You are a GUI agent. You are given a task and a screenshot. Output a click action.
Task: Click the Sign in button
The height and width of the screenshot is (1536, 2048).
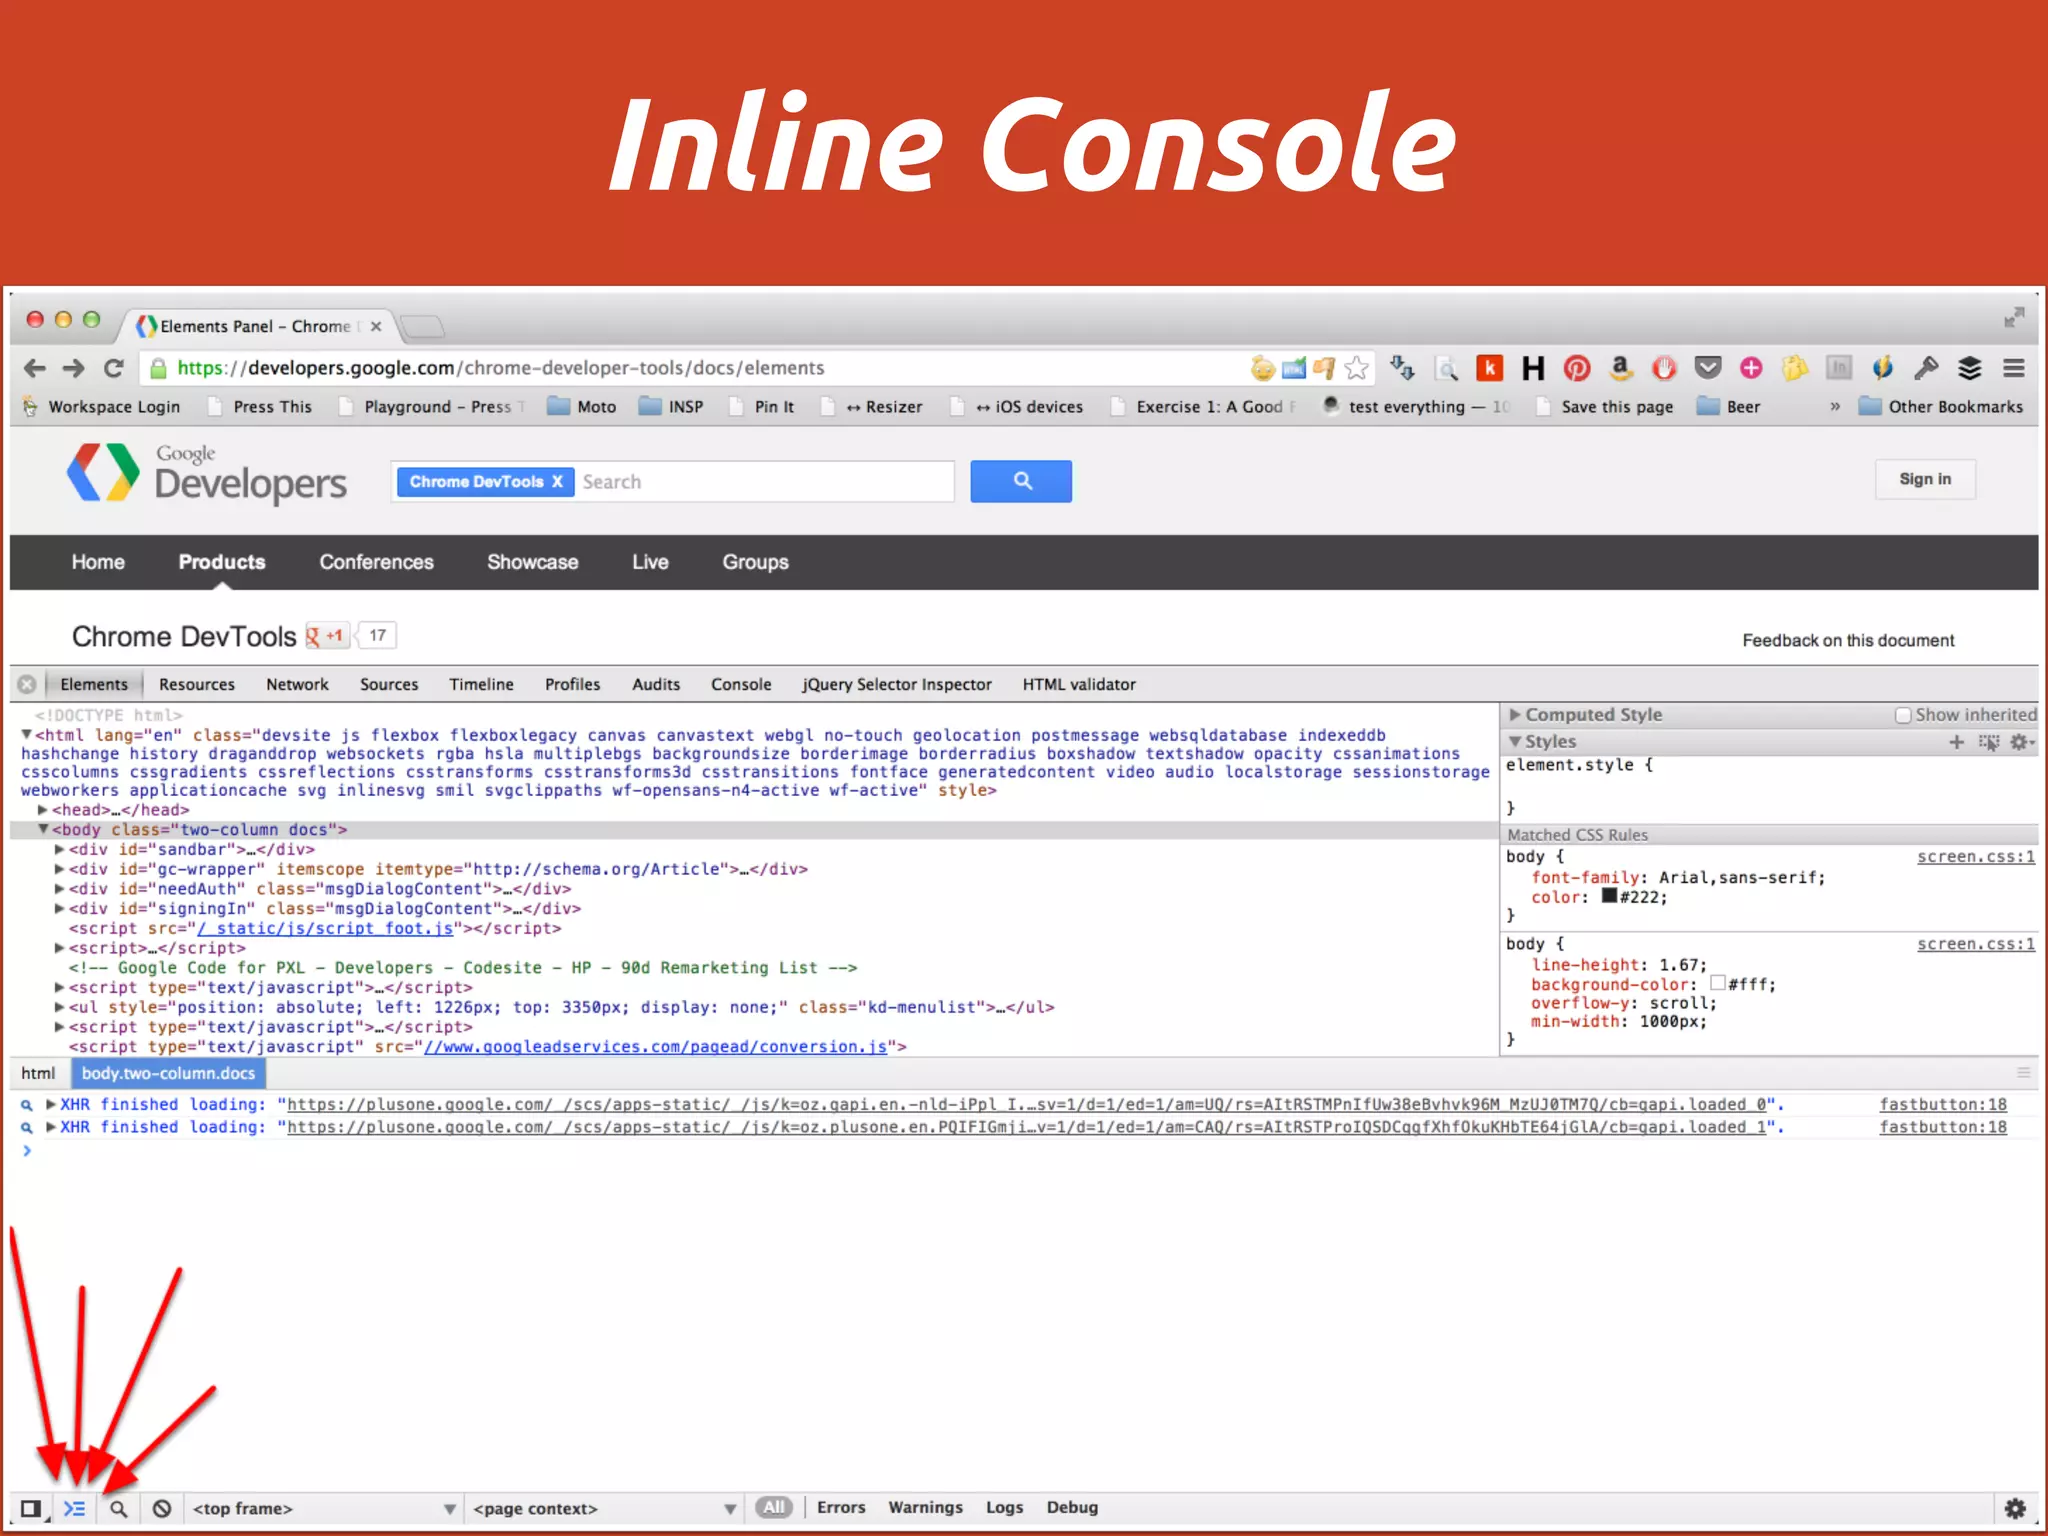(1925, 479)
